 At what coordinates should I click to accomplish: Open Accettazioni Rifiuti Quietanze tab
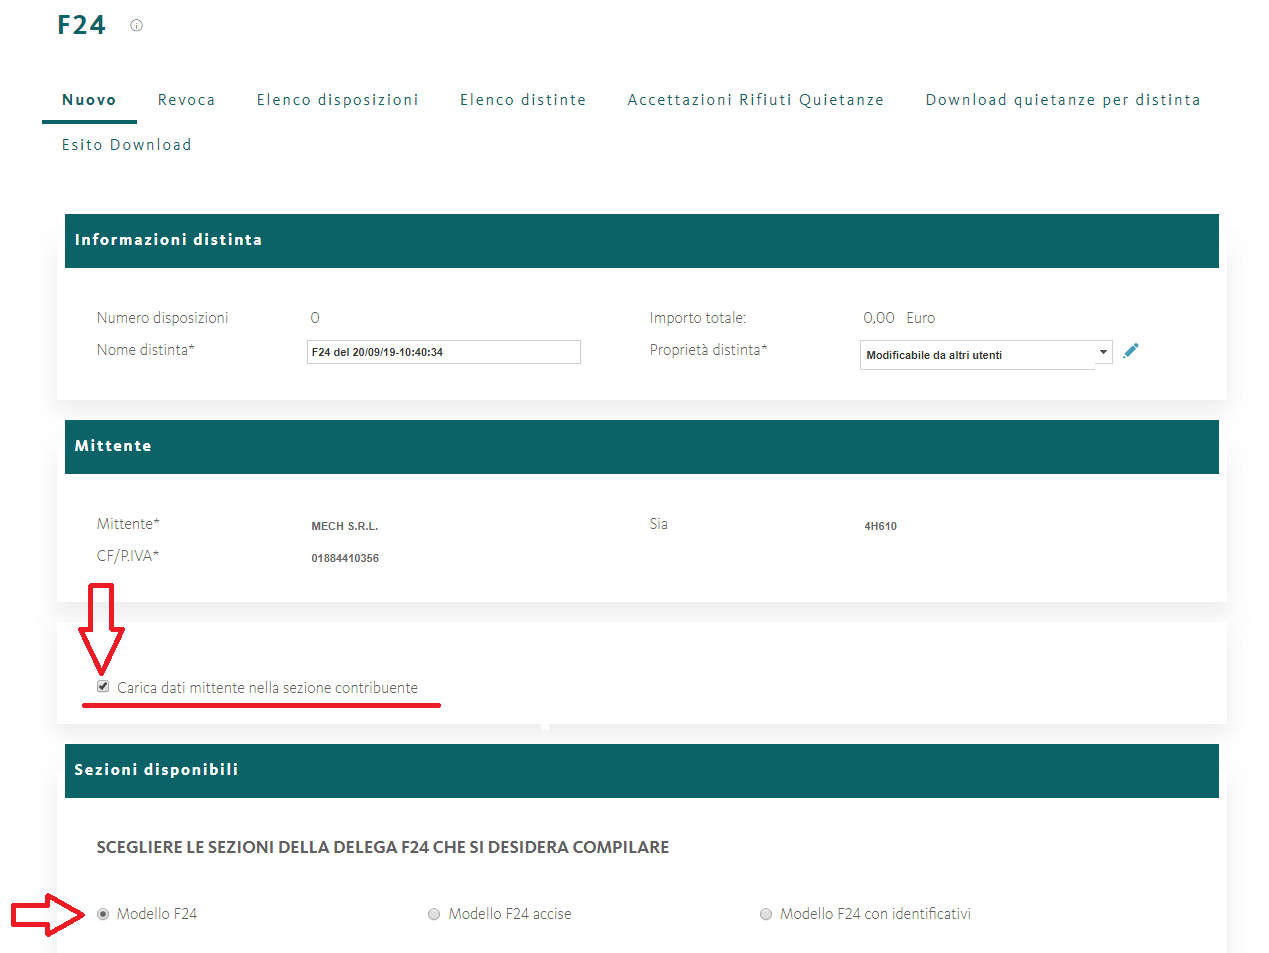point(755,100)
